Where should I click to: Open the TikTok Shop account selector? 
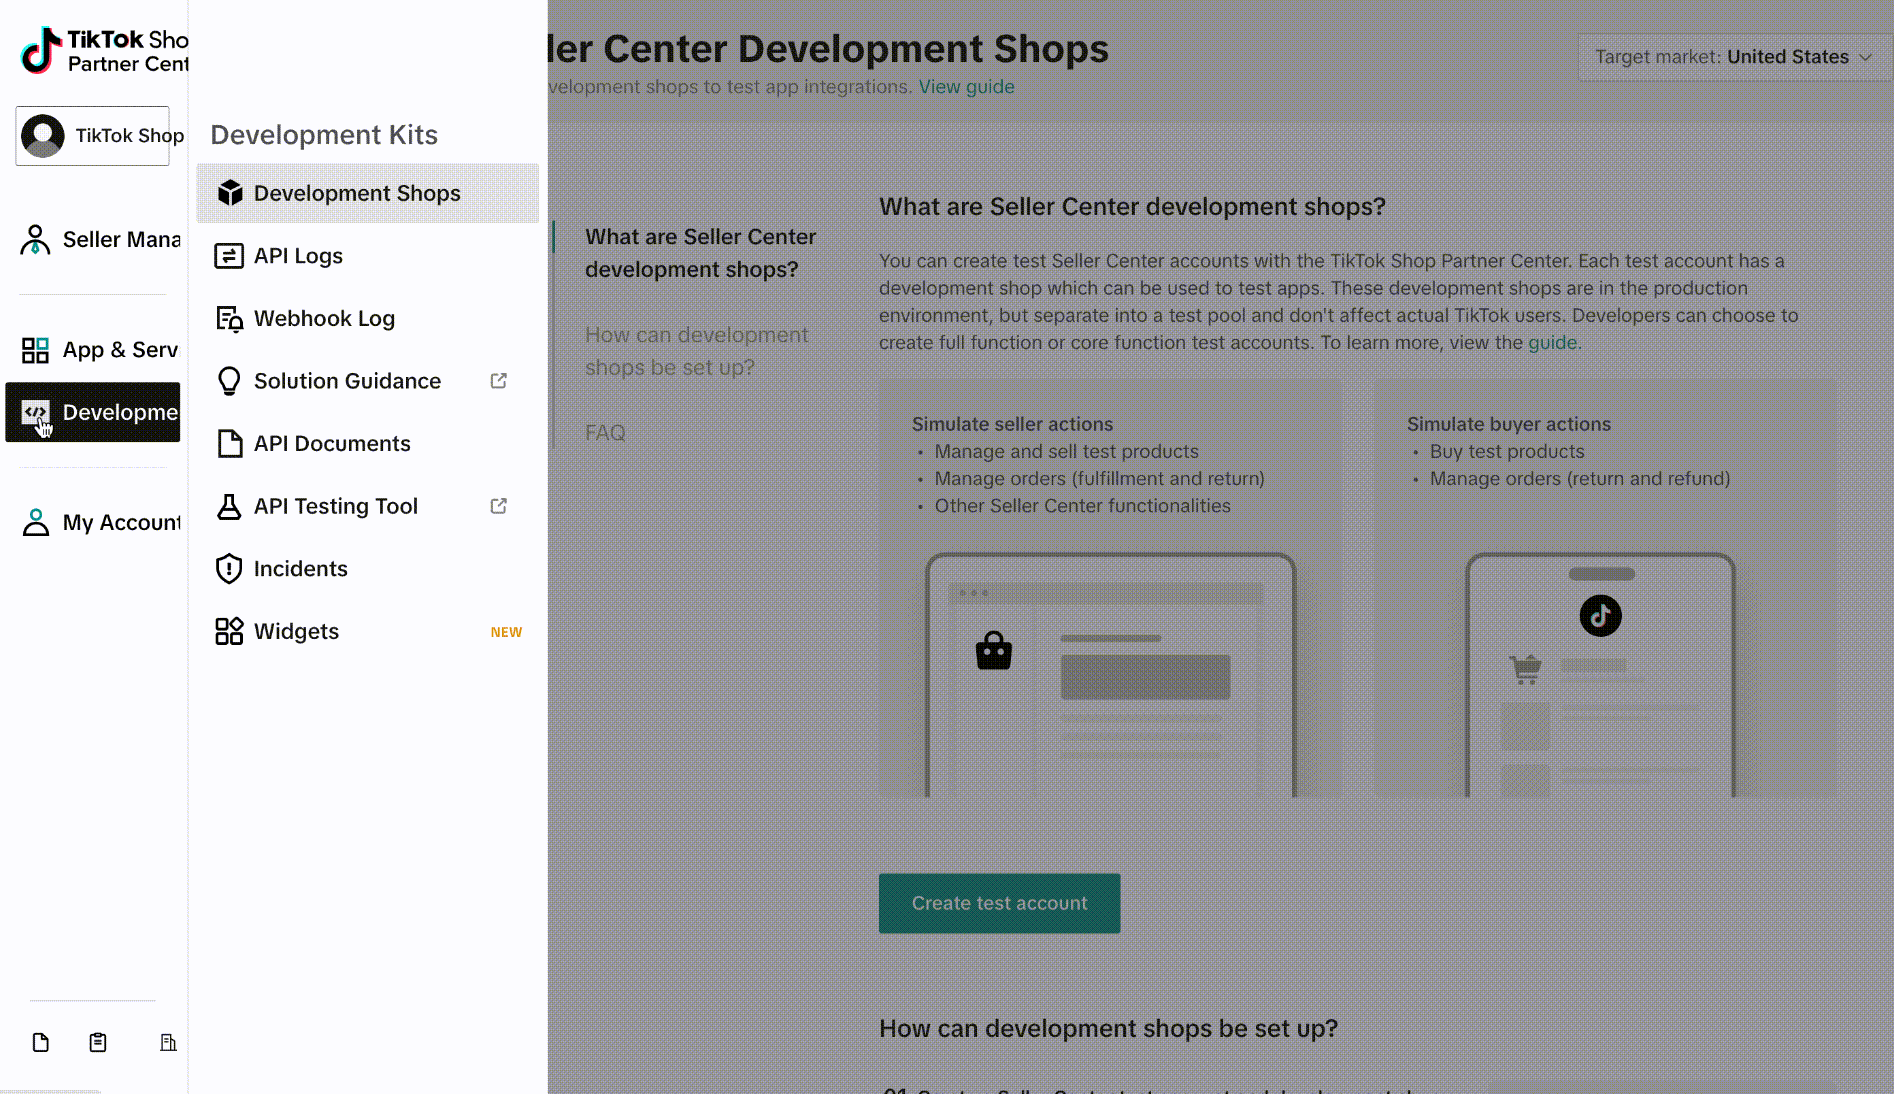tap(93, 136)
